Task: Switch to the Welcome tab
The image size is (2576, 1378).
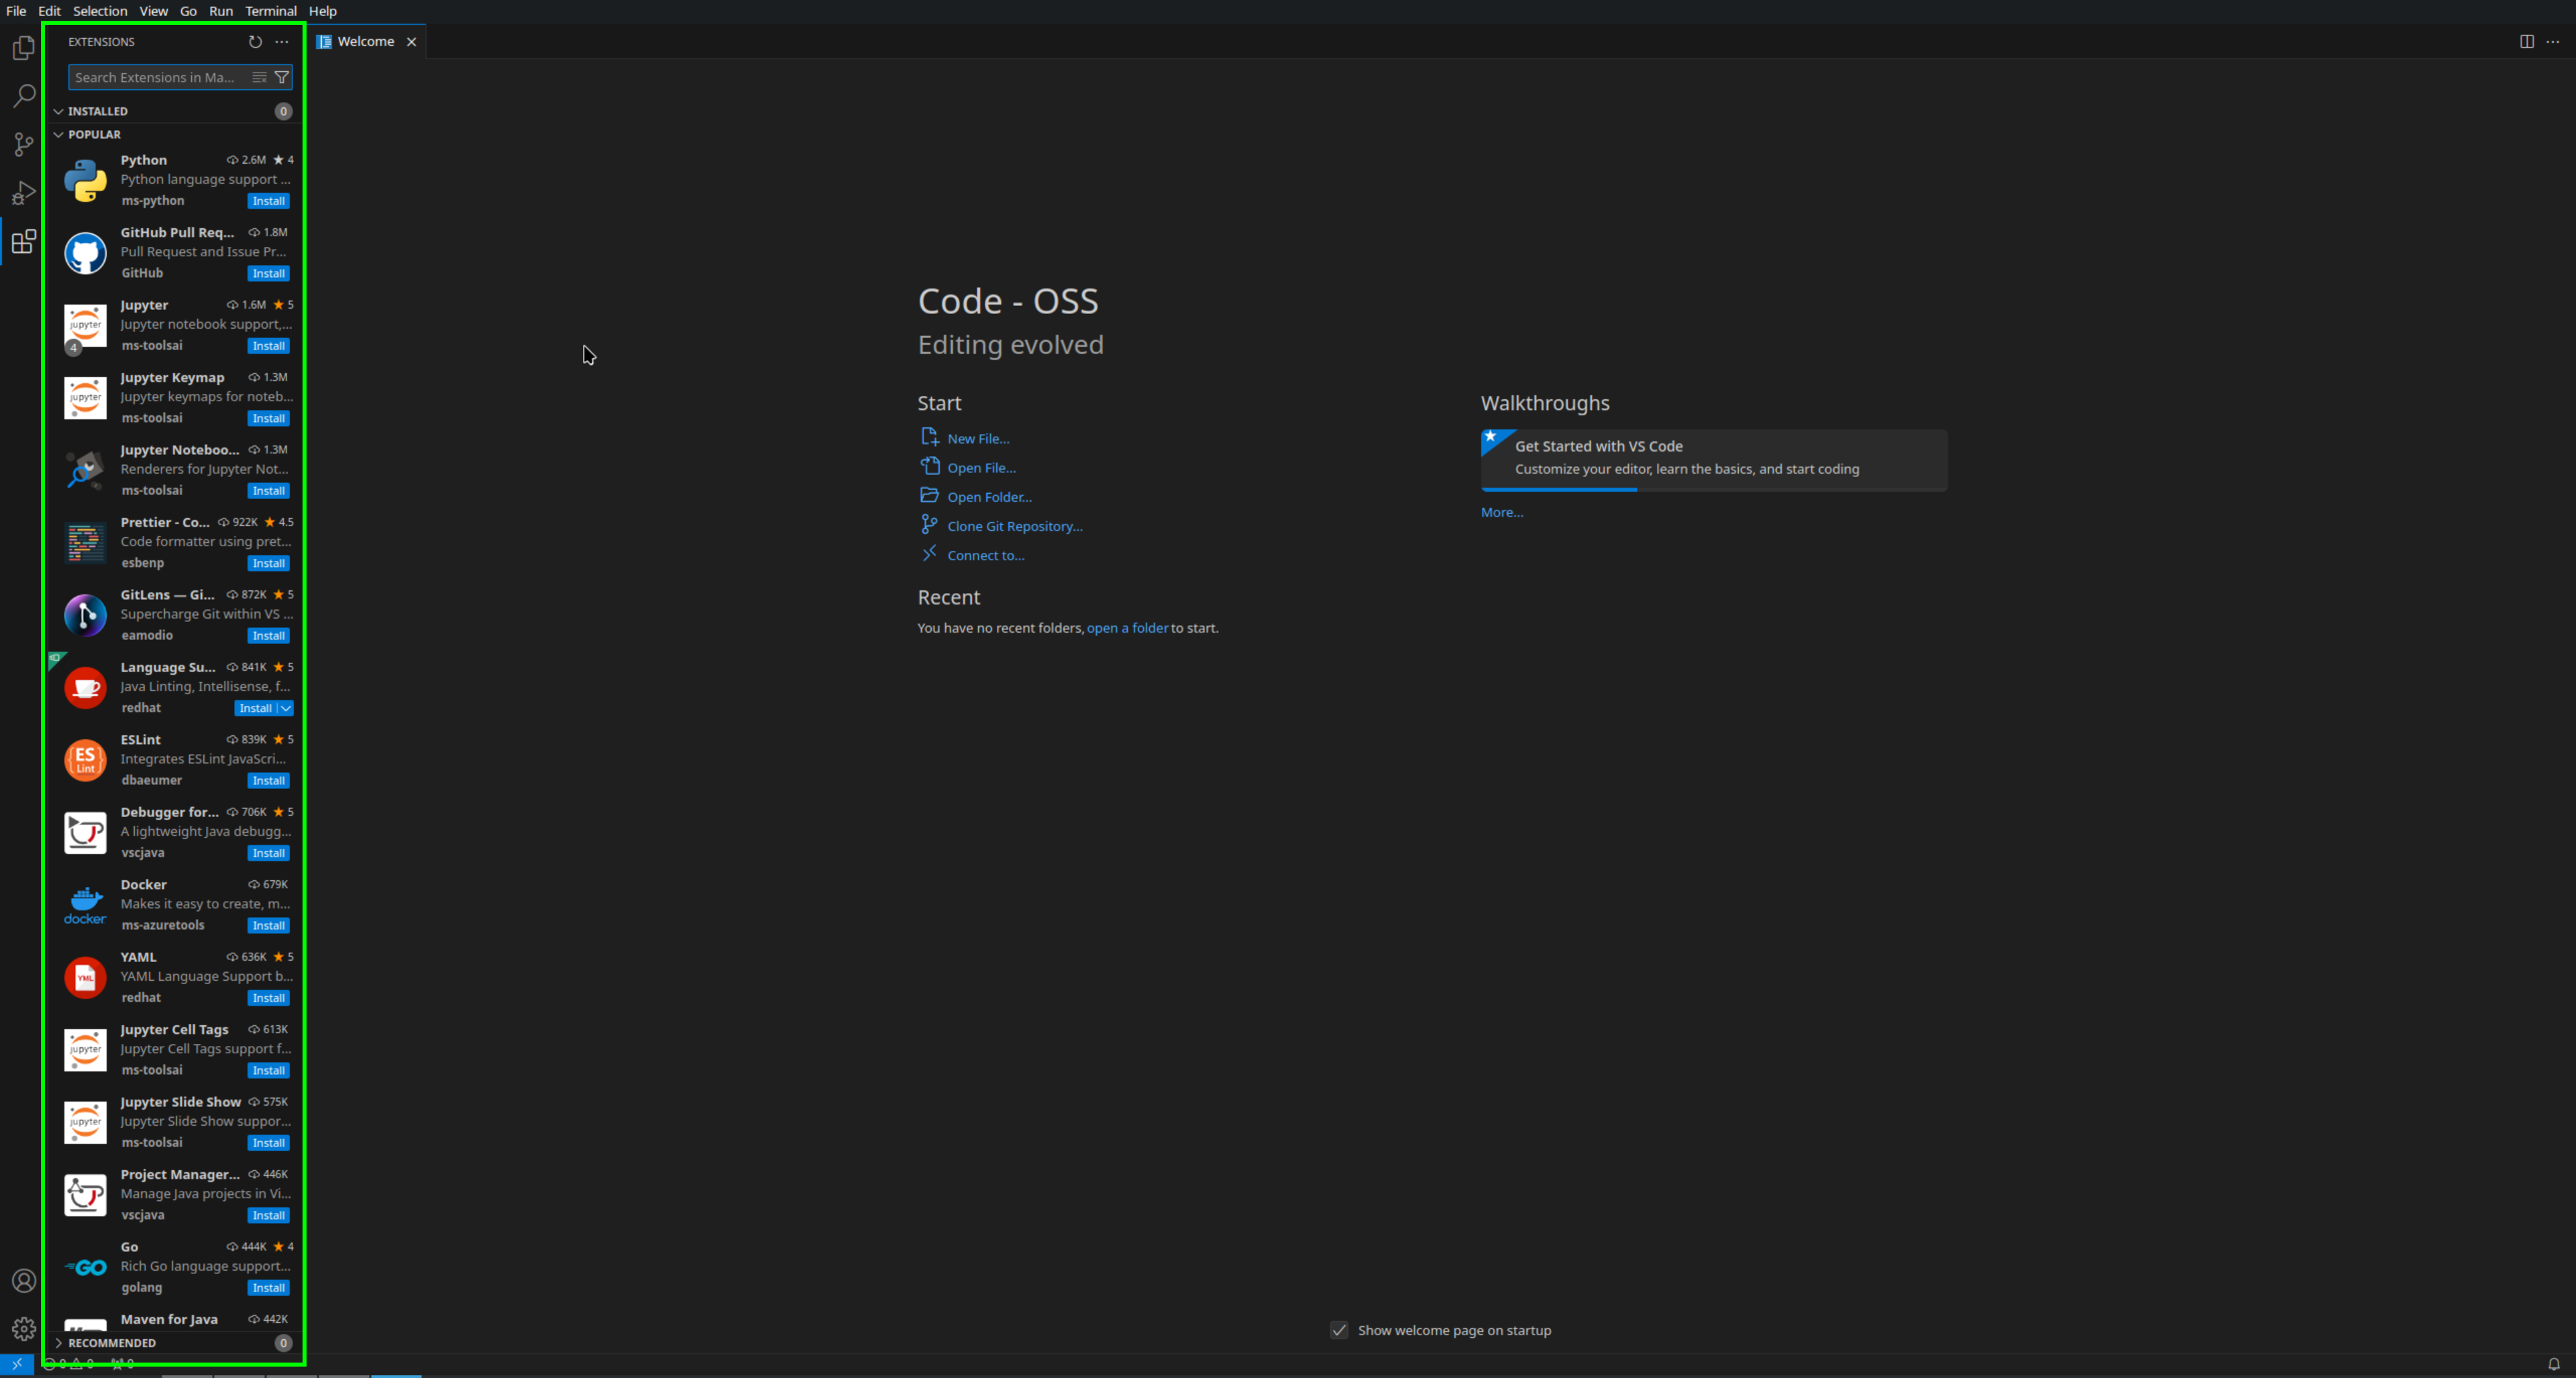Action: pyautogui.click(x=366, y=42)
